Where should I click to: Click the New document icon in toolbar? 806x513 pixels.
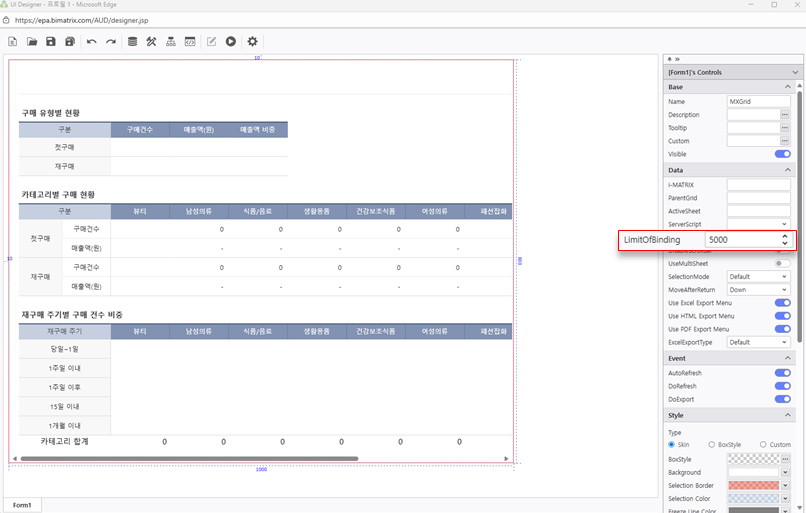[13, 42]
